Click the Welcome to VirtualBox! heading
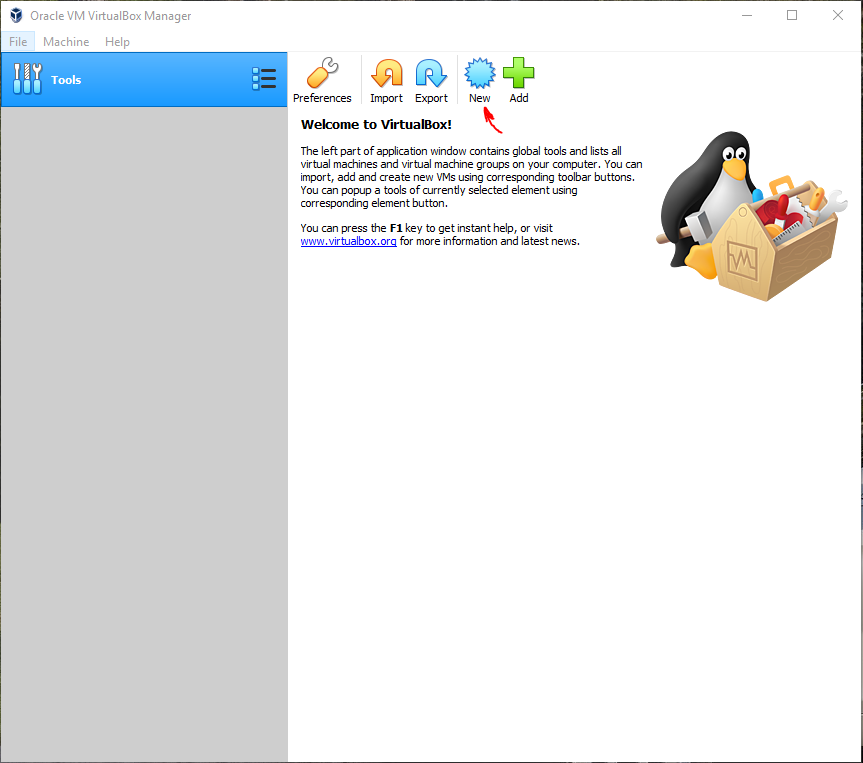Viewport: 863px width, 763px height. (376, 124)
